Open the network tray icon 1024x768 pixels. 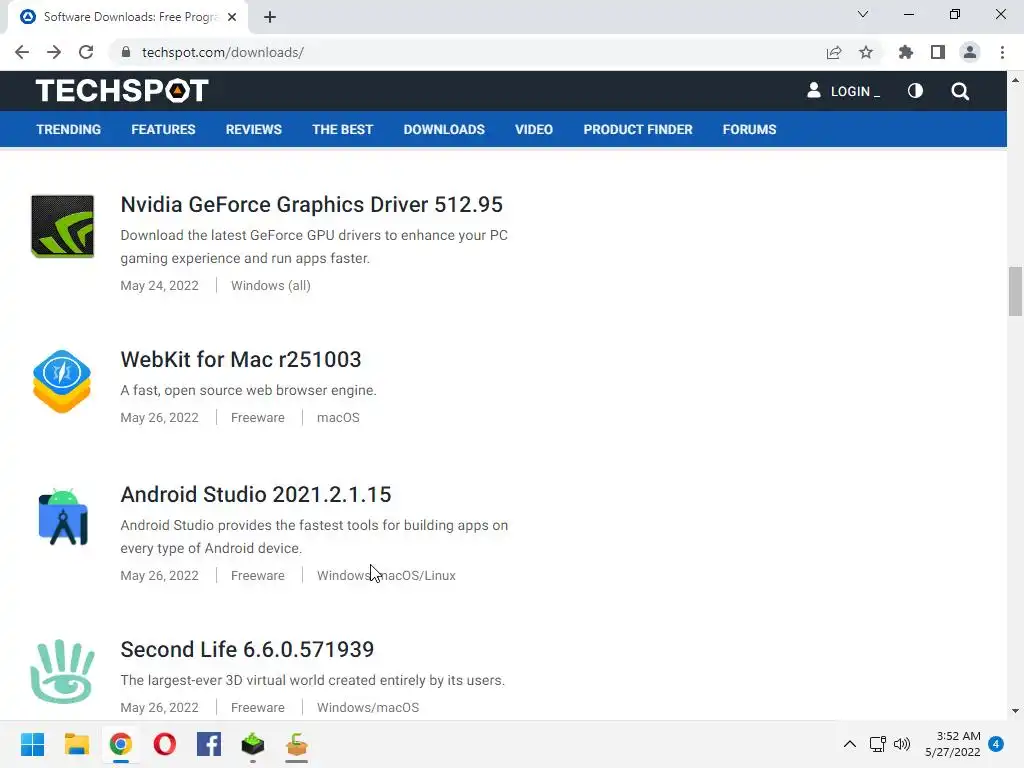tap(877, 744)
